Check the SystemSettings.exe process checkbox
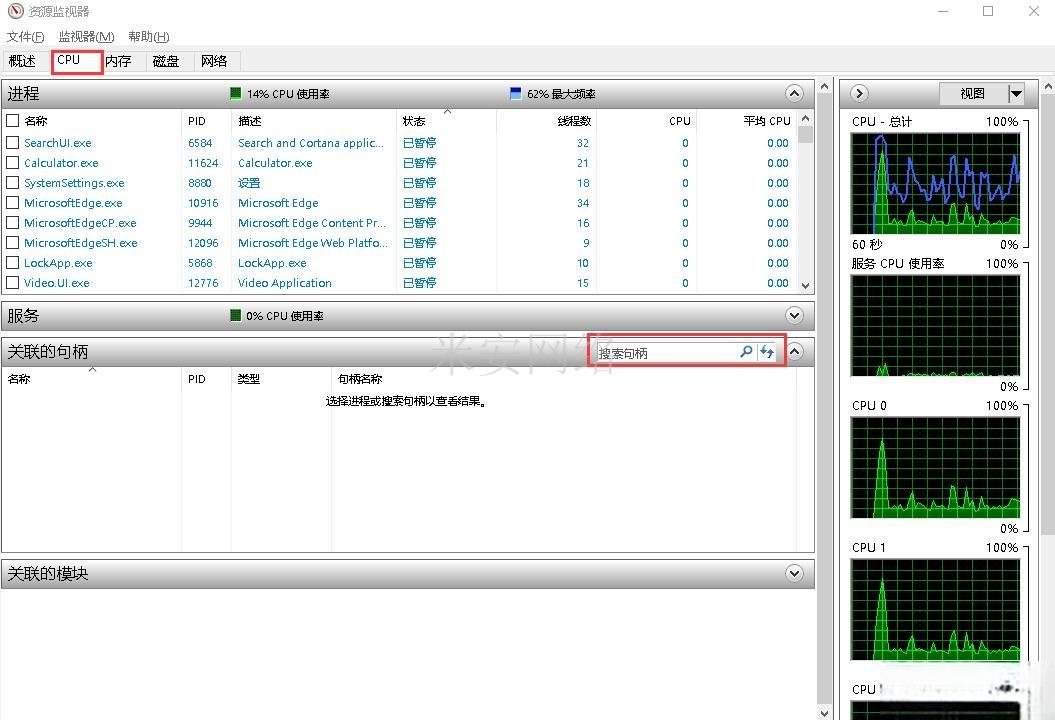 12,182
